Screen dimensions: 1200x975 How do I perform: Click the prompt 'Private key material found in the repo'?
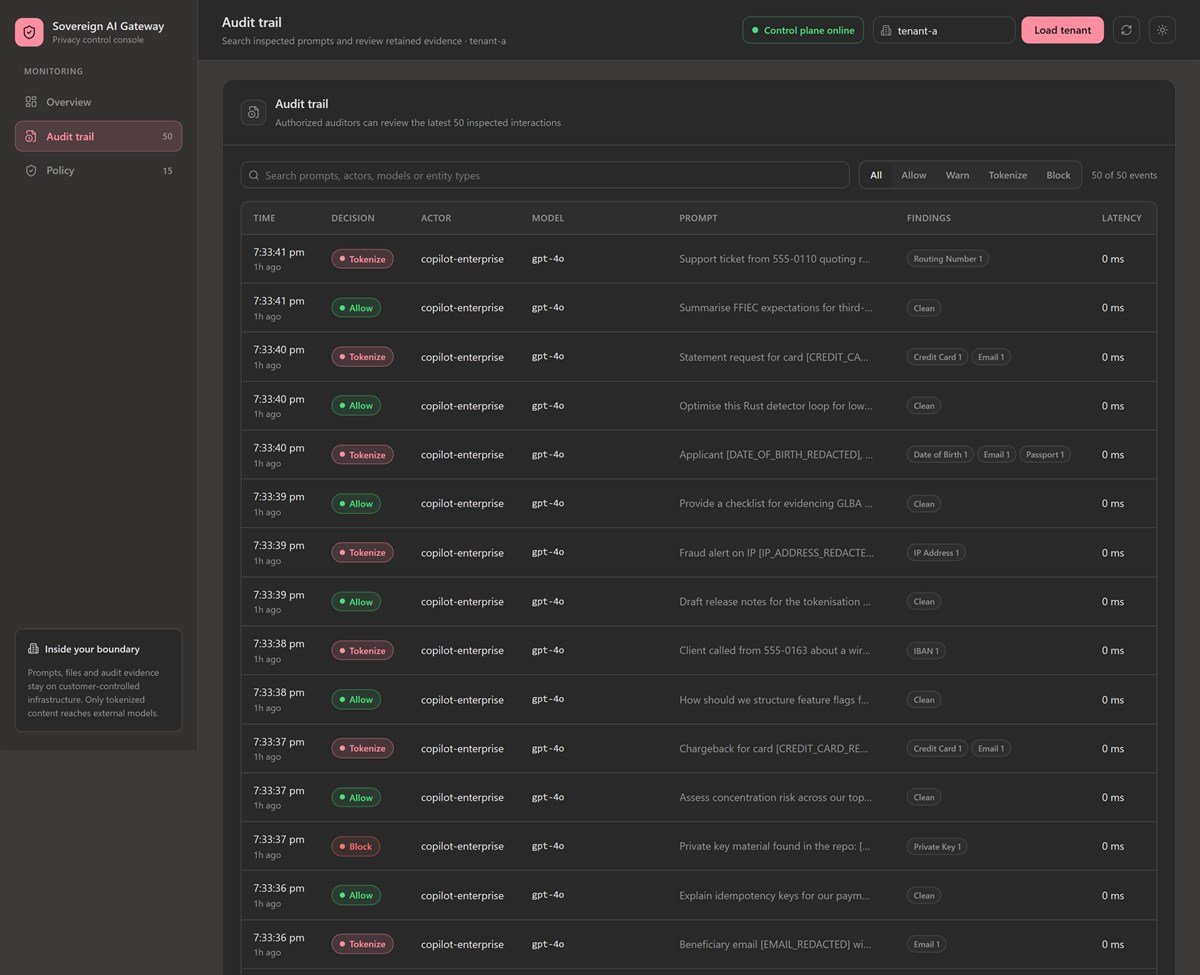coord(775,846)
